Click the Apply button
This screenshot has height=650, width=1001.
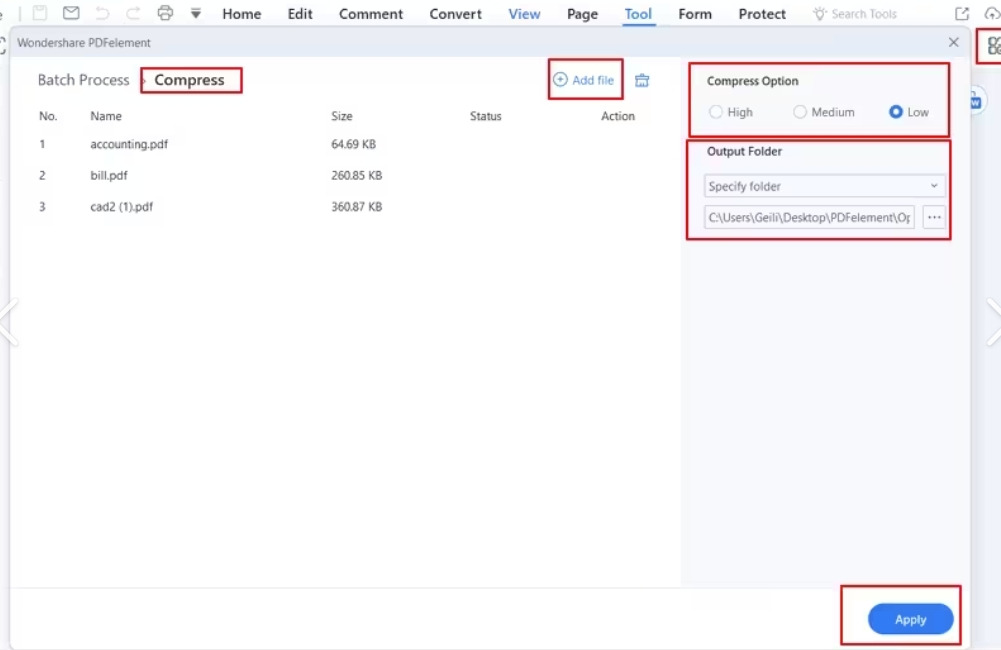coord(910,619)
